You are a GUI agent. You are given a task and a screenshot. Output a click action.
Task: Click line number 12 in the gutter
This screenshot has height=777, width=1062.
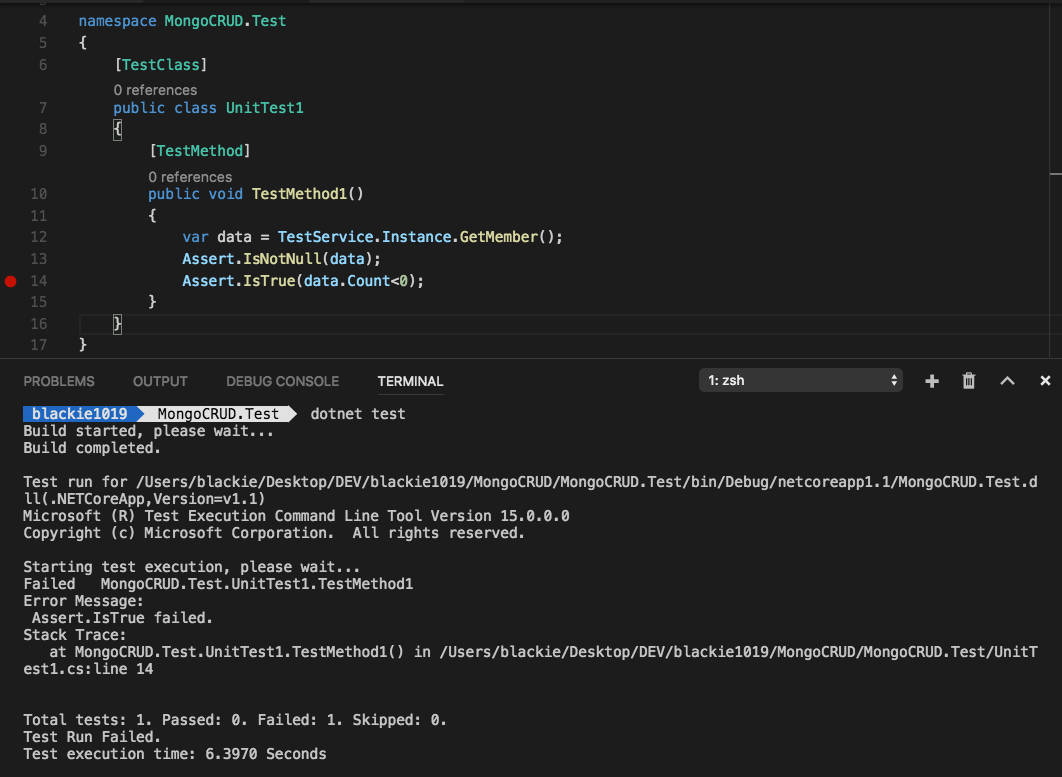39,237
